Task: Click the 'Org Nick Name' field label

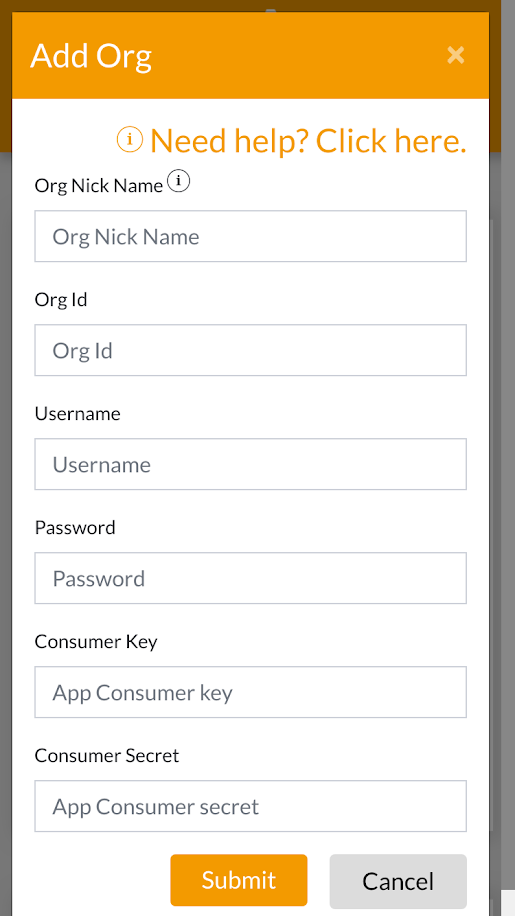Action: pos(99,186)
